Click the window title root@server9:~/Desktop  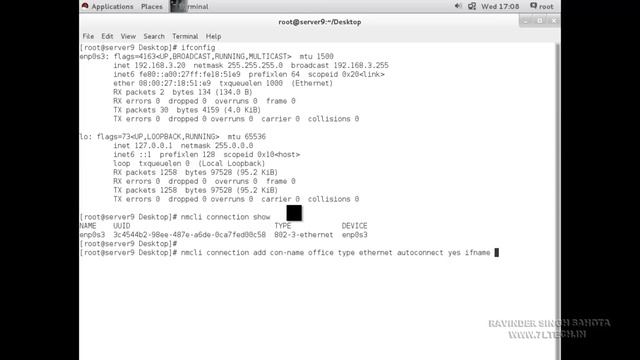click(320, 22)
